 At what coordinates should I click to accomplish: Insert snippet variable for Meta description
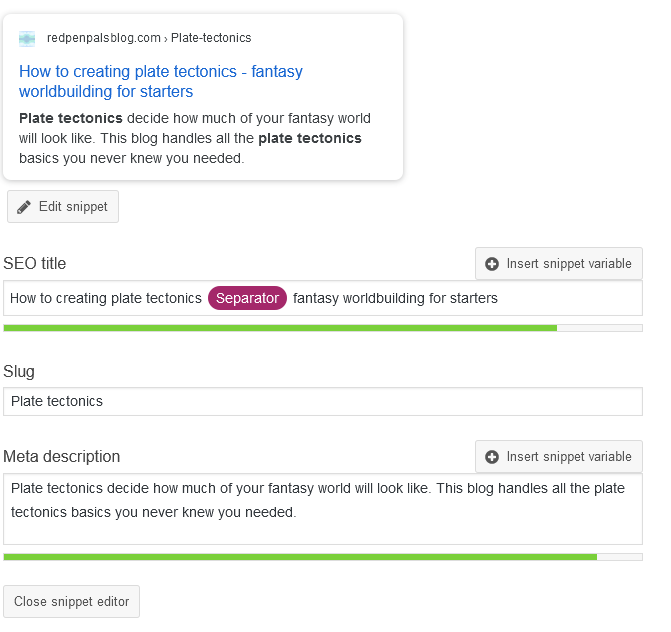pyautogui.click(x=559, y=457)
